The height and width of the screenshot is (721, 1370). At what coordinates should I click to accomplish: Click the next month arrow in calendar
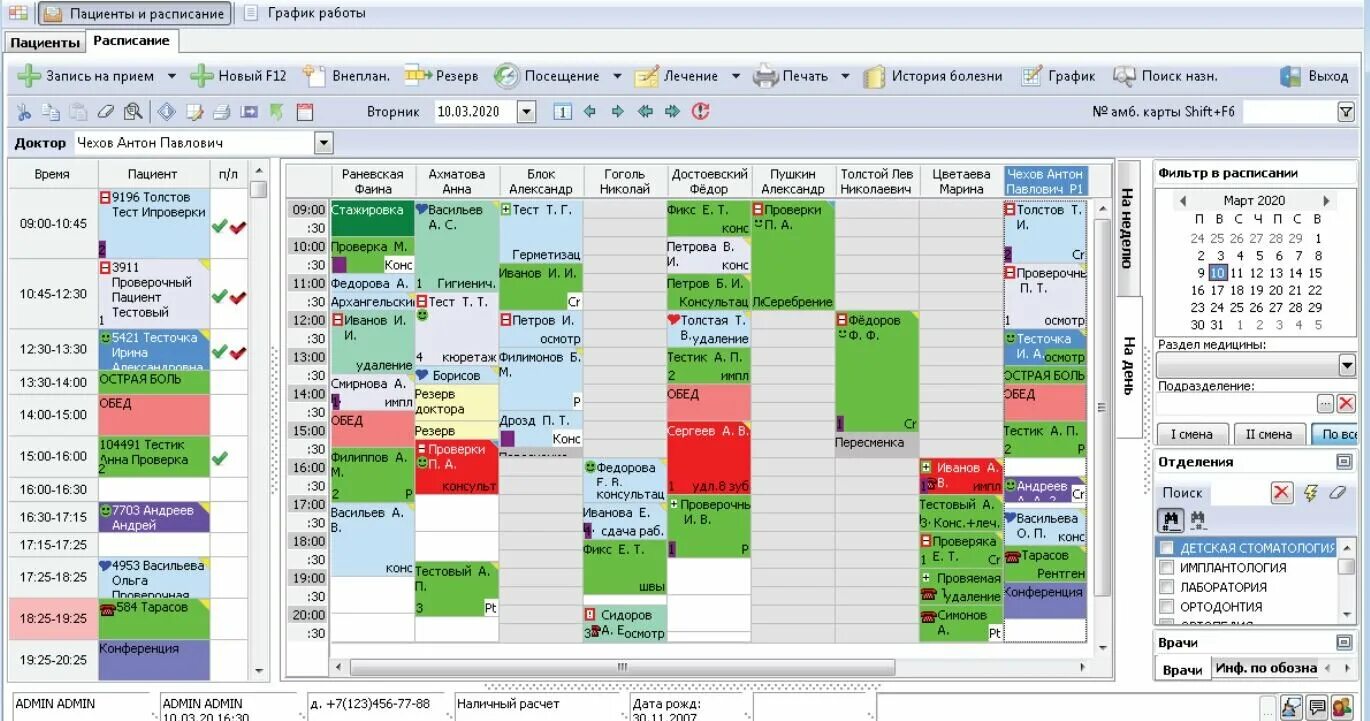(1327, 201)
